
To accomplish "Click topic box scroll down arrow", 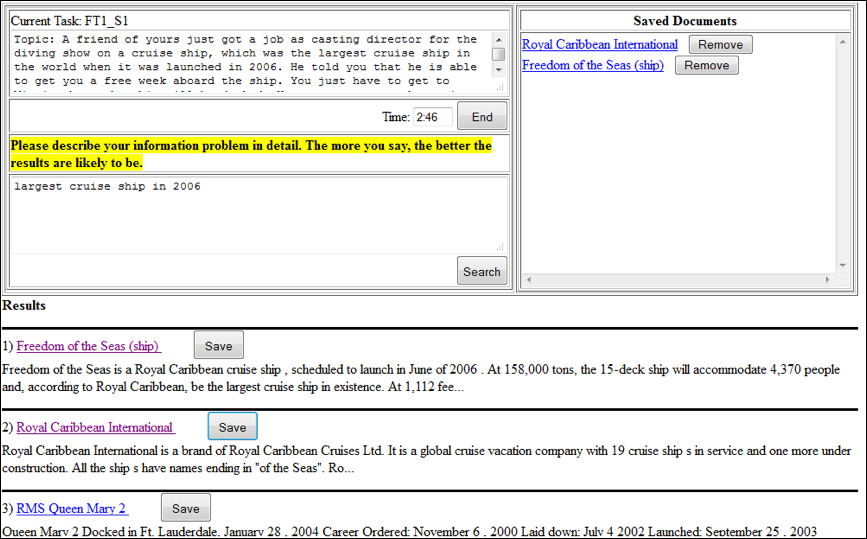I will click(498, 70).
